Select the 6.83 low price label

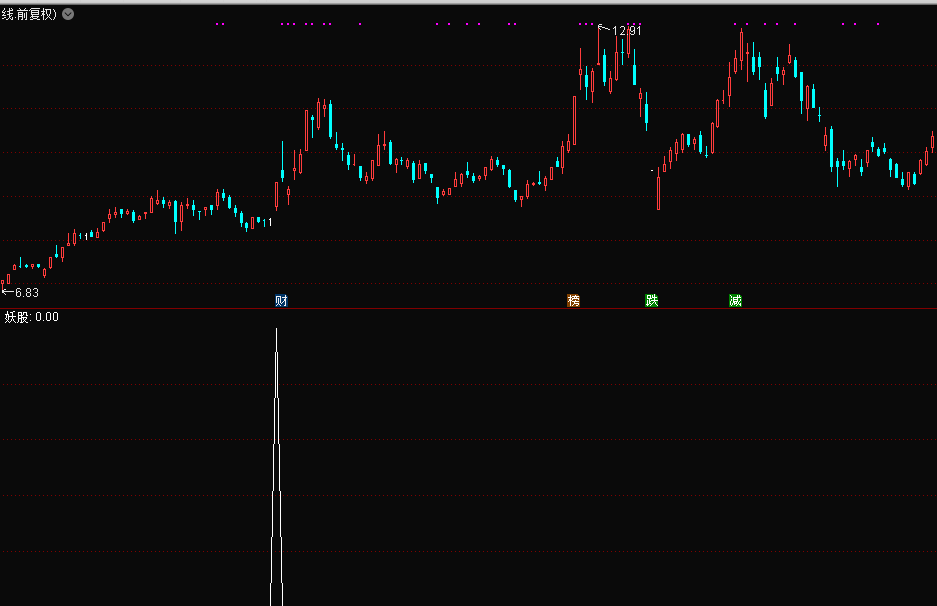tap(26, 292)
